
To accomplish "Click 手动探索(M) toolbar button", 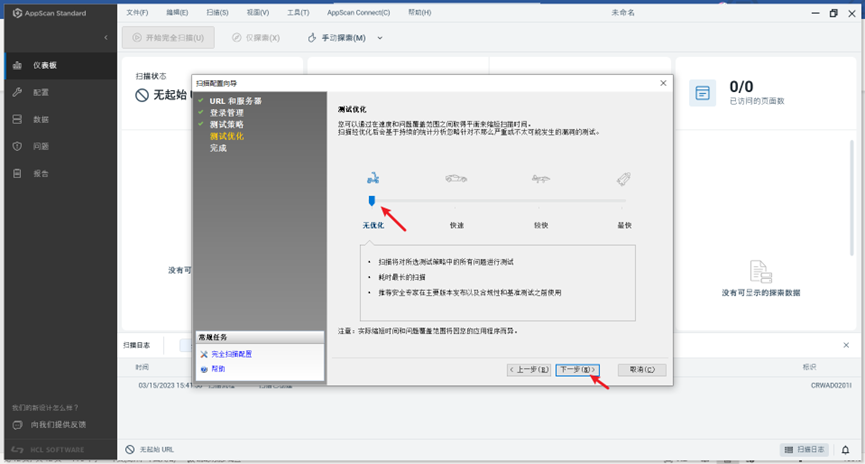I will [x=337, y=38].
